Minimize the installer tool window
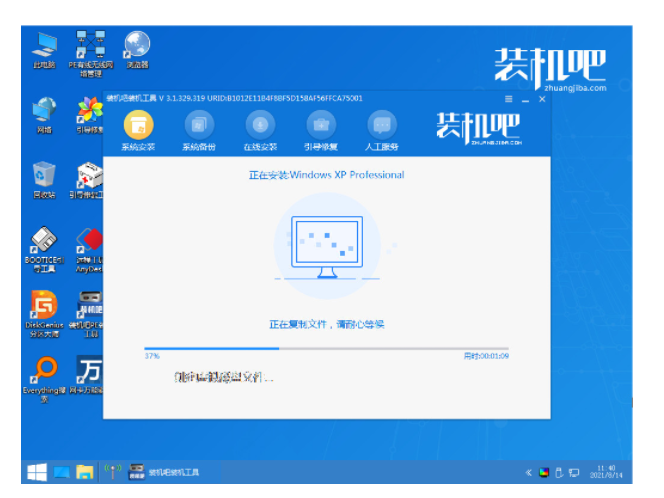This screenshot has height=498, width=664. click(x=526, y=100)
